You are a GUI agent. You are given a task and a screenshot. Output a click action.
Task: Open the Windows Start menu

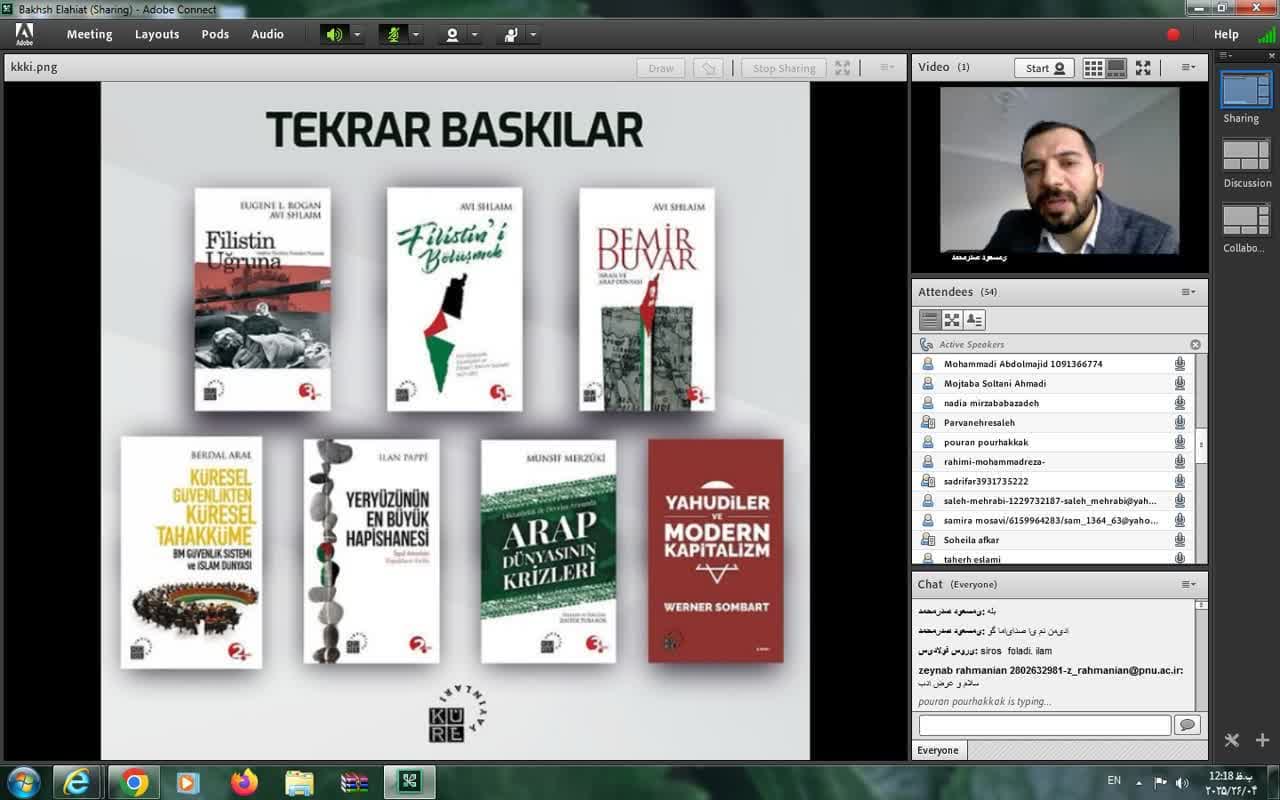[23, 781]
